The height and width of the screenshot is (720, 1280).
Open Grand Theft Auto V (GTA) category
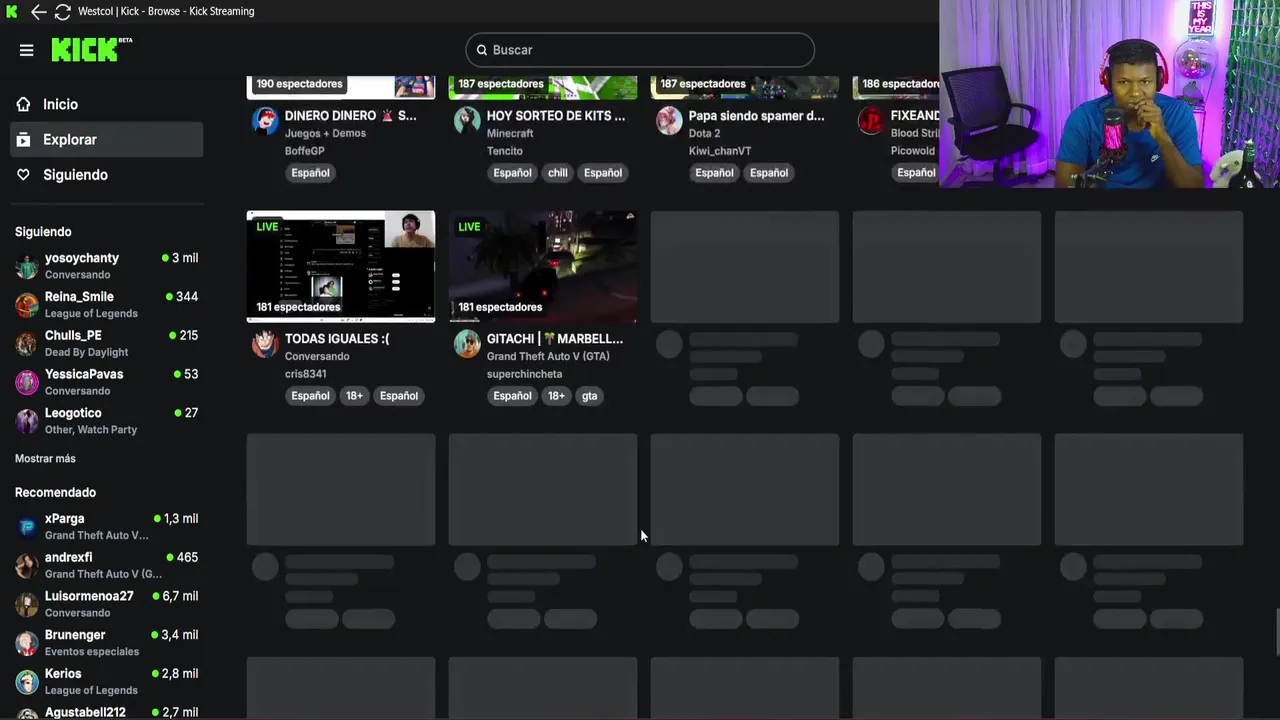[x=548, y=356]
